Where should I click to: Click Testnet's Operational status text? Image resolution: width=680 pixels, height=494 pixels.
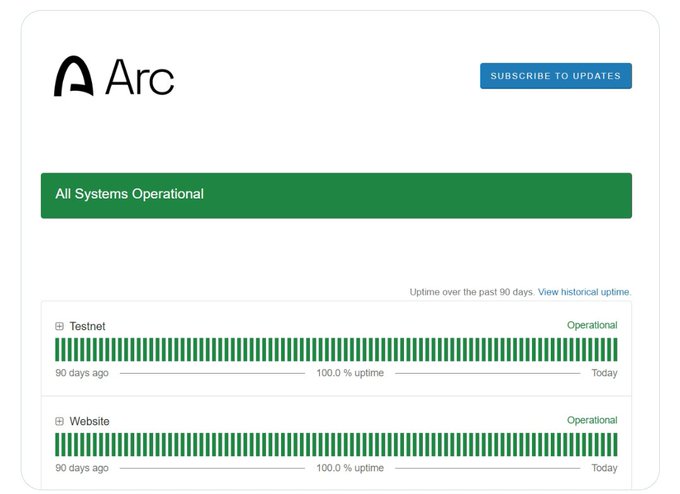click(592, 325)
